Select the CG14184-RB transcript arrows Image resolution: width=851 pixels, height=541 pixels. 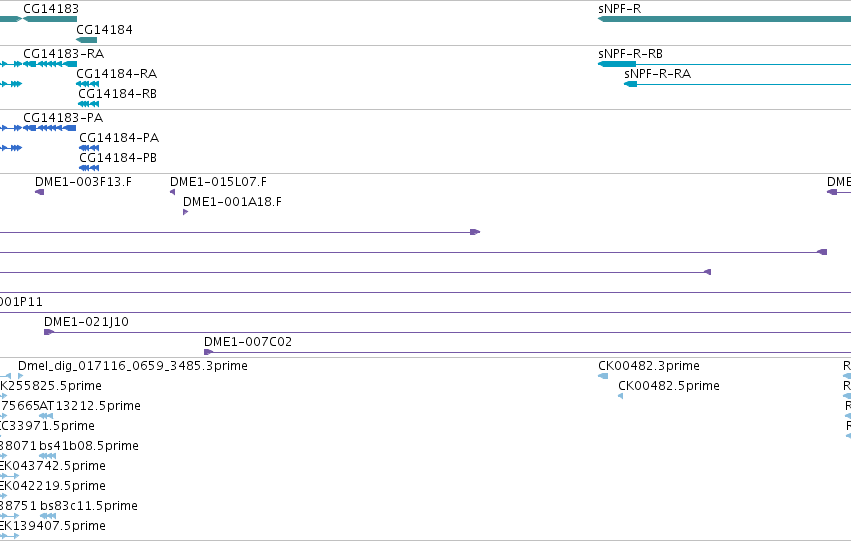(x=89, y=104)
